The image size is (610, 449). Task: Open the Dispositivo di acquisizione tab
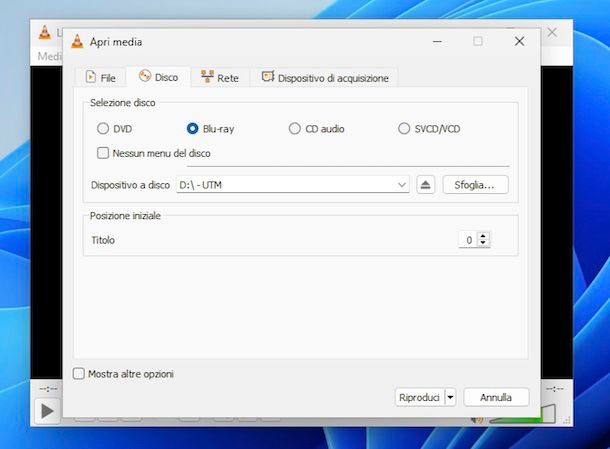(326, 77)
